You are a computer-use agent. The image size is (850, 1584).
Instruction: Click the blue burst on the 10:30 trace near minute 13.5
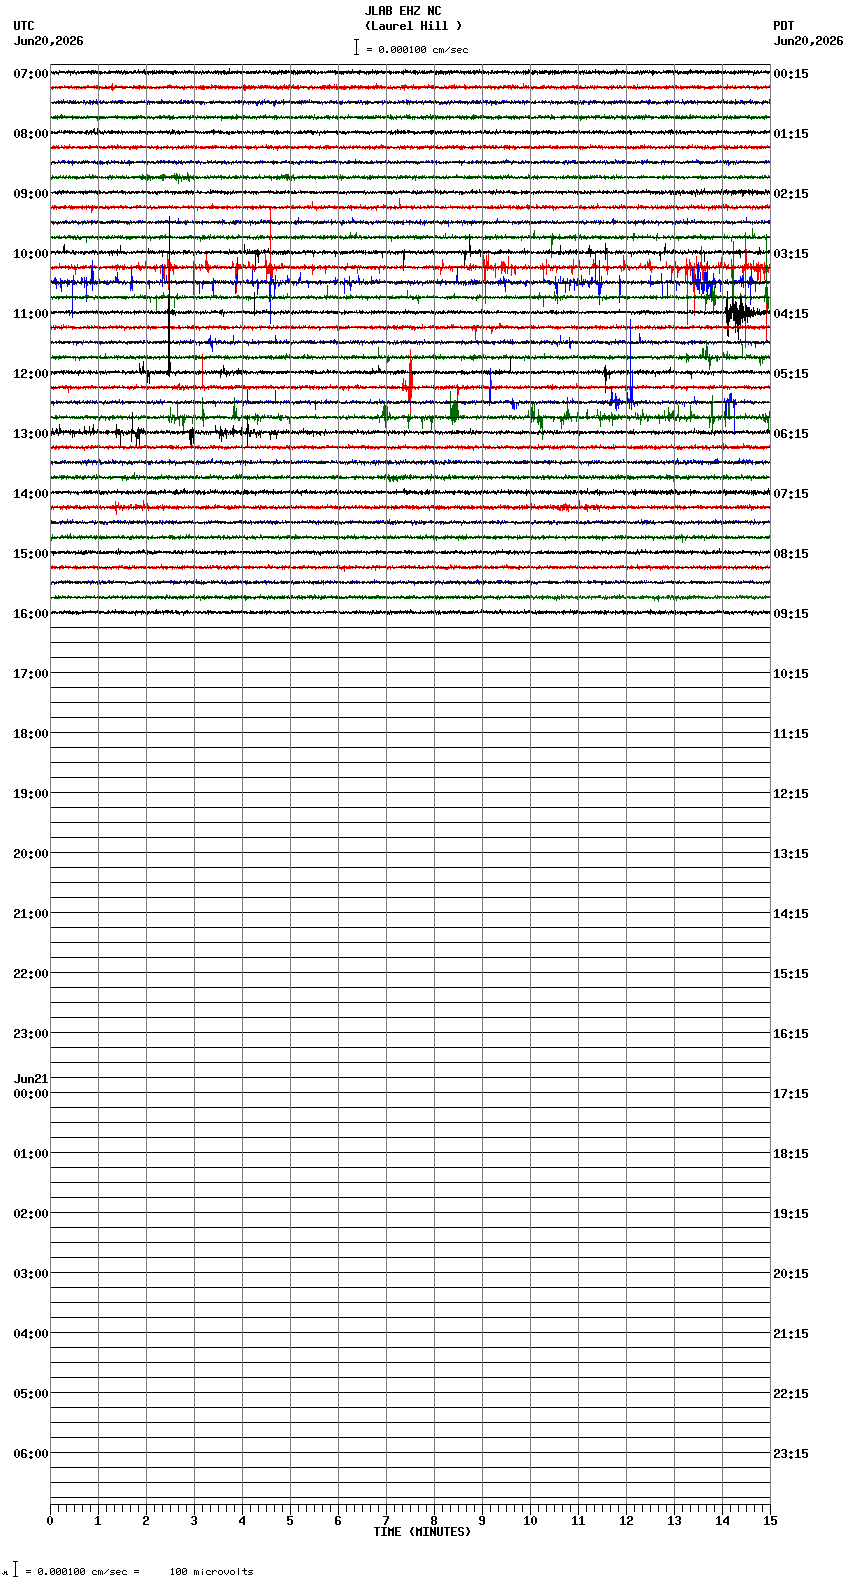[x=704, y=280]
